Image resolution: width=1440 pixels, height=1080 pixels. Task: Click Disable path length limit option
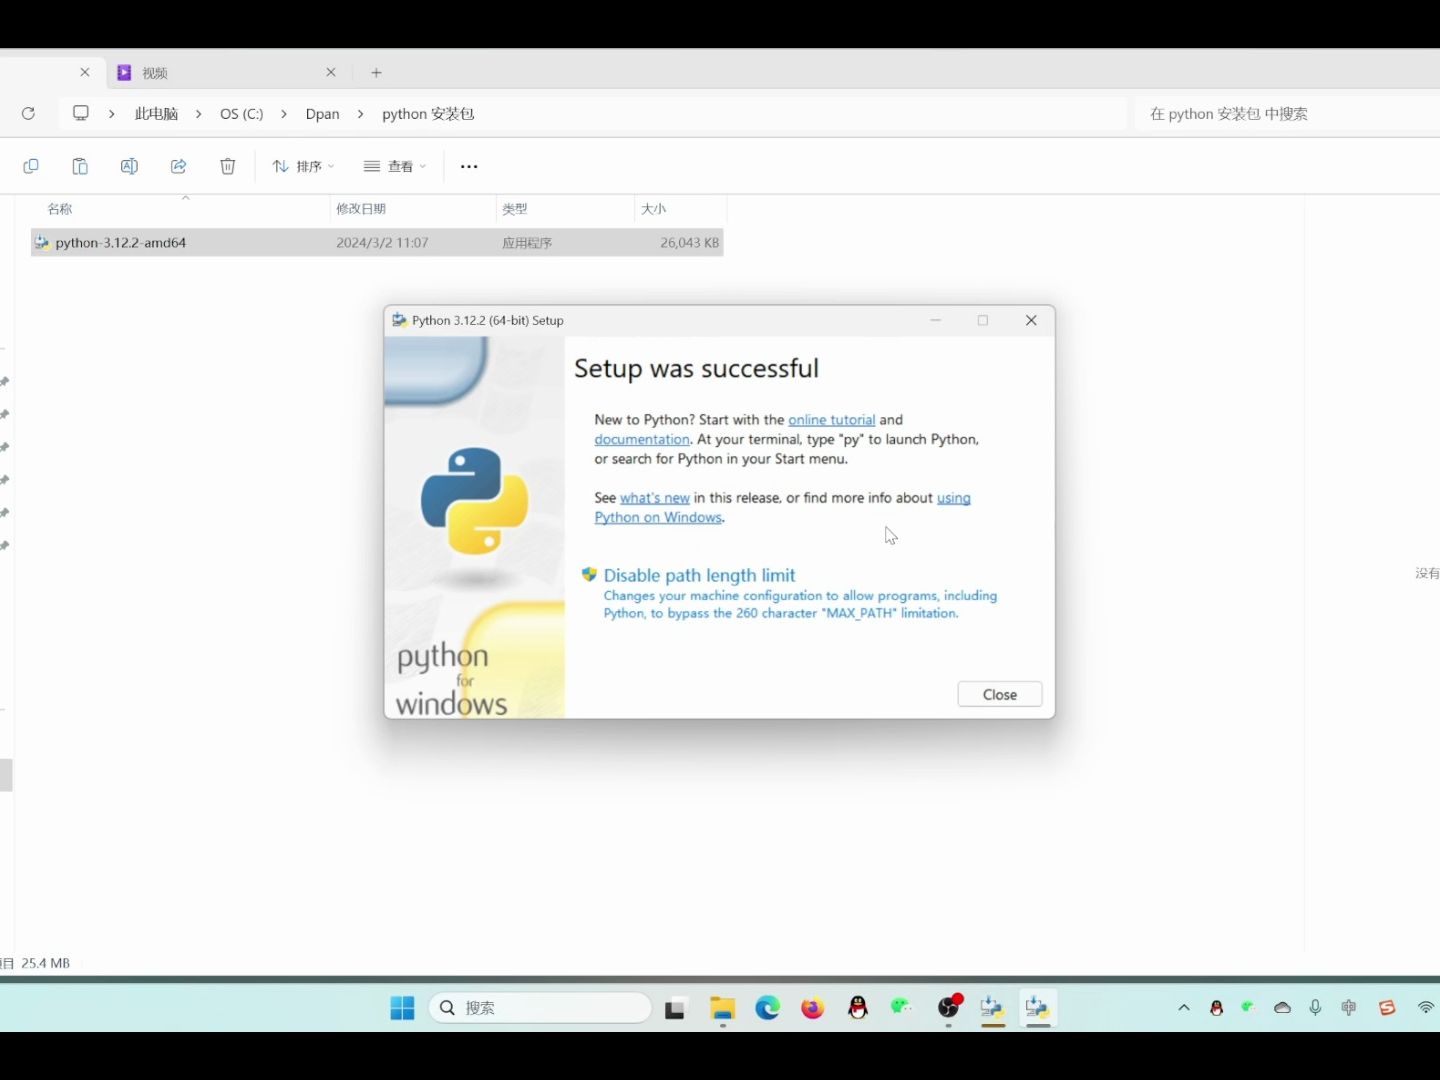[x=699, y=575]
